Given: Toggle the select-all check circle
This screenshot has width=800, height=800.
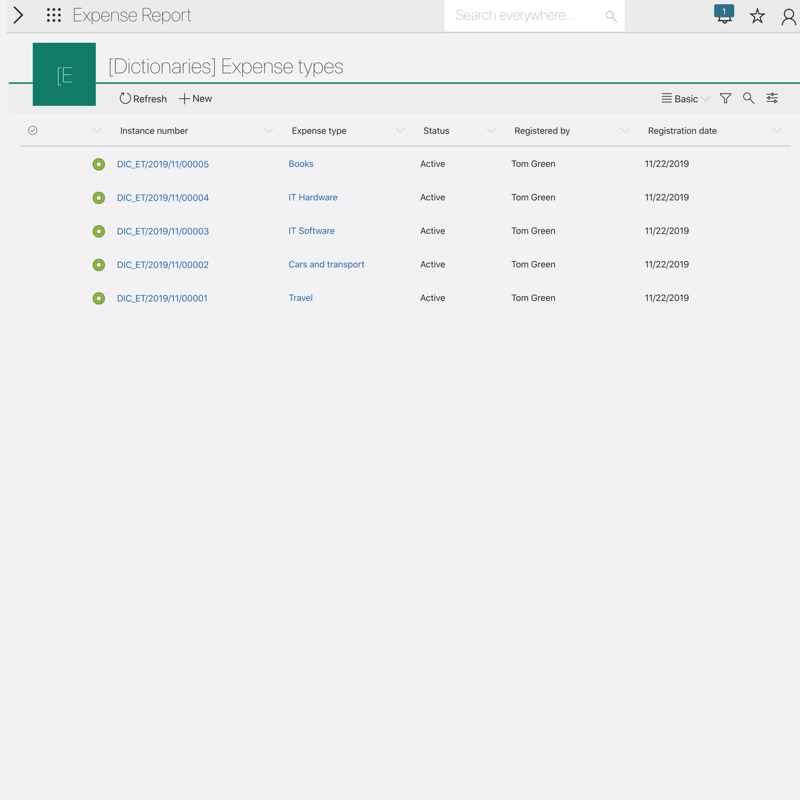Looking at the screenshot, I should [33, 131].
